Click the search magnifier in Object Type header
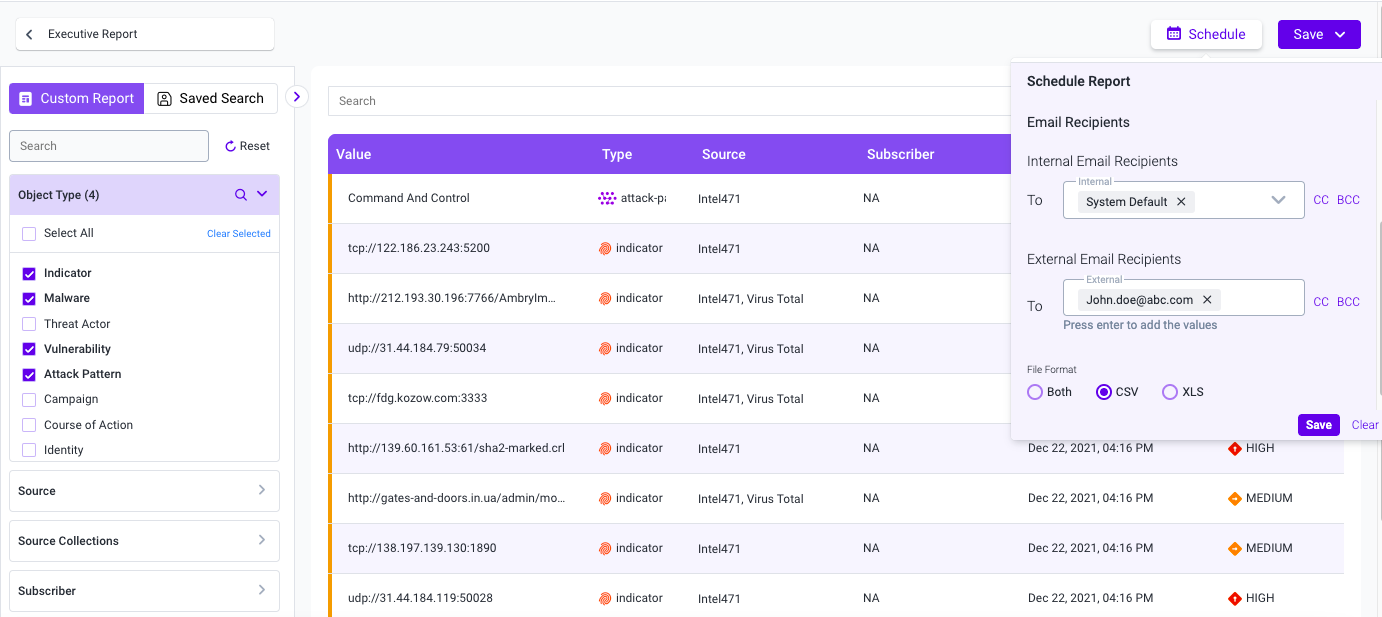This screenshot has width=1382, height=617. point(240,195)
